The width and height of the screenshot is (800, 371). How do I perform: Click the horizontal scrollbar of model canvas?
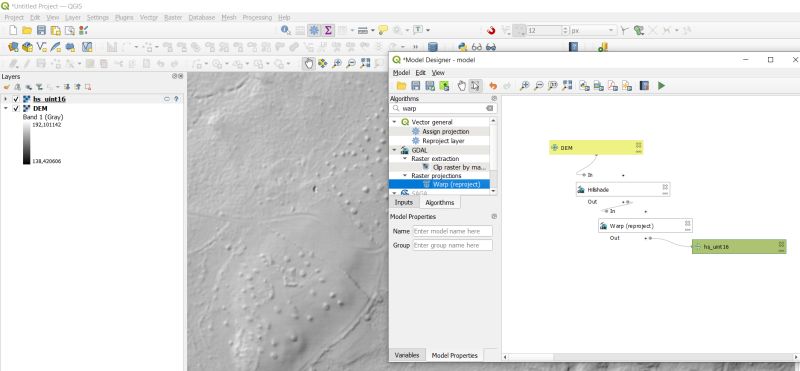coord(651,357)
